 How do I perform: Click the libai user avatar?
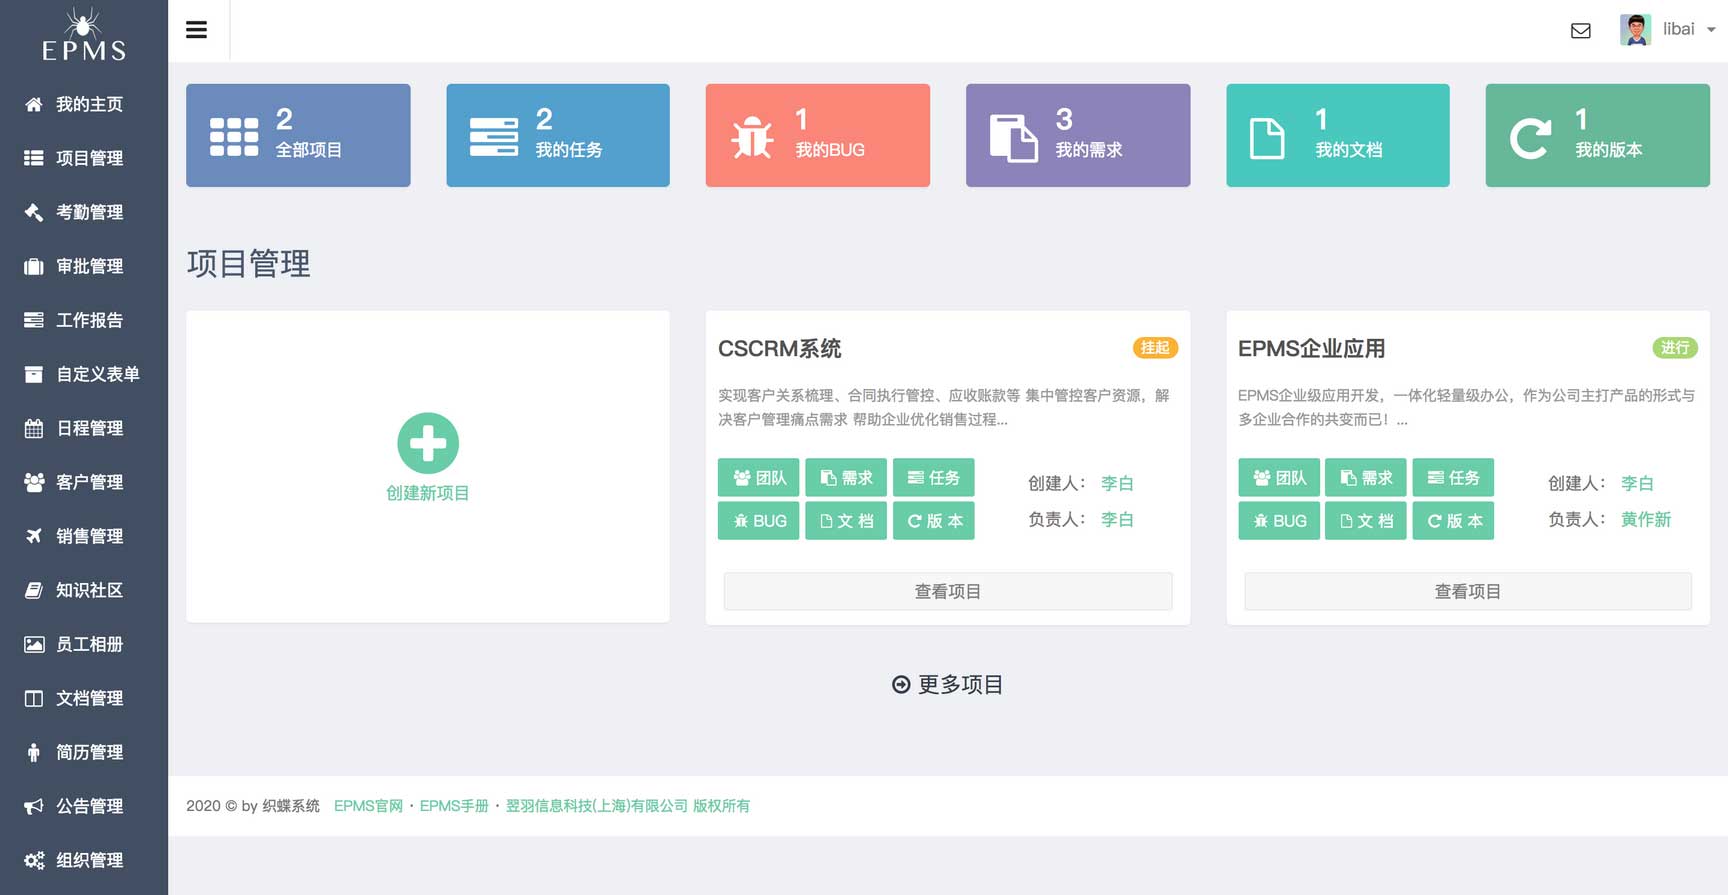click(x=1635, y=30)
